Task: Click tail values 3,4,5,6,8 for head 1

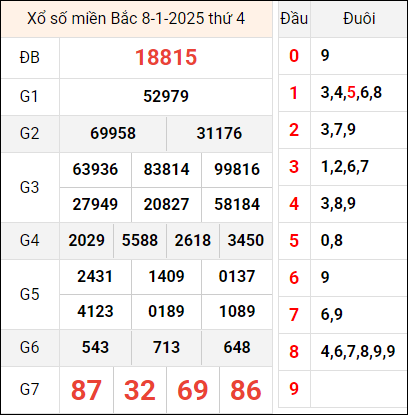Action: click(x=351, y=93)
